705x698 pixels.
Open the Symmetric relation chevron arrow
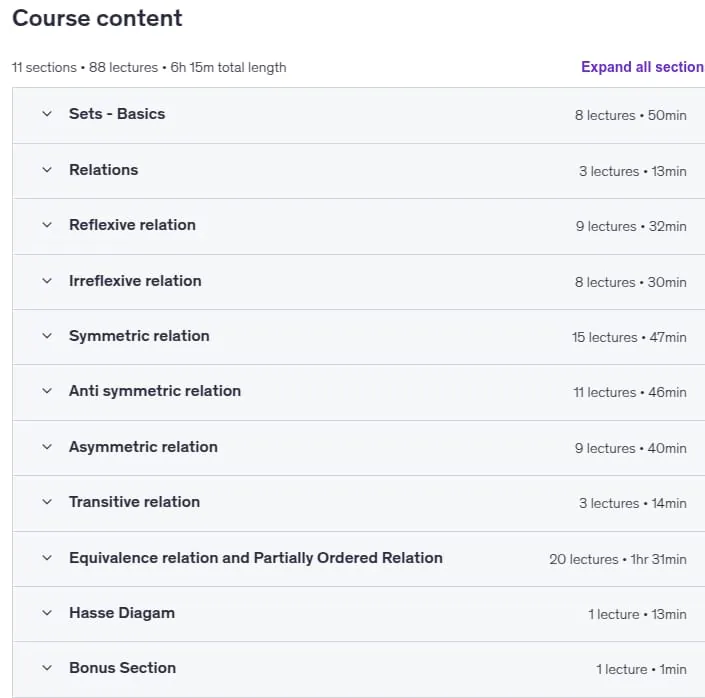(x=47, y=336)
